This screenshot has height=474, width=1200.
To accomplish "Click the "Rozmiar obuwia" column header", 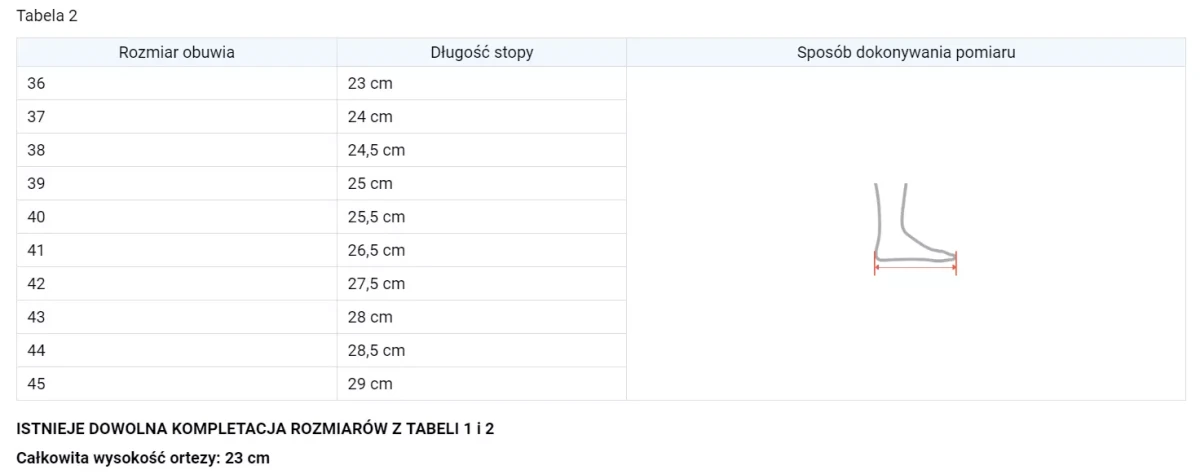I will (177, 52).
